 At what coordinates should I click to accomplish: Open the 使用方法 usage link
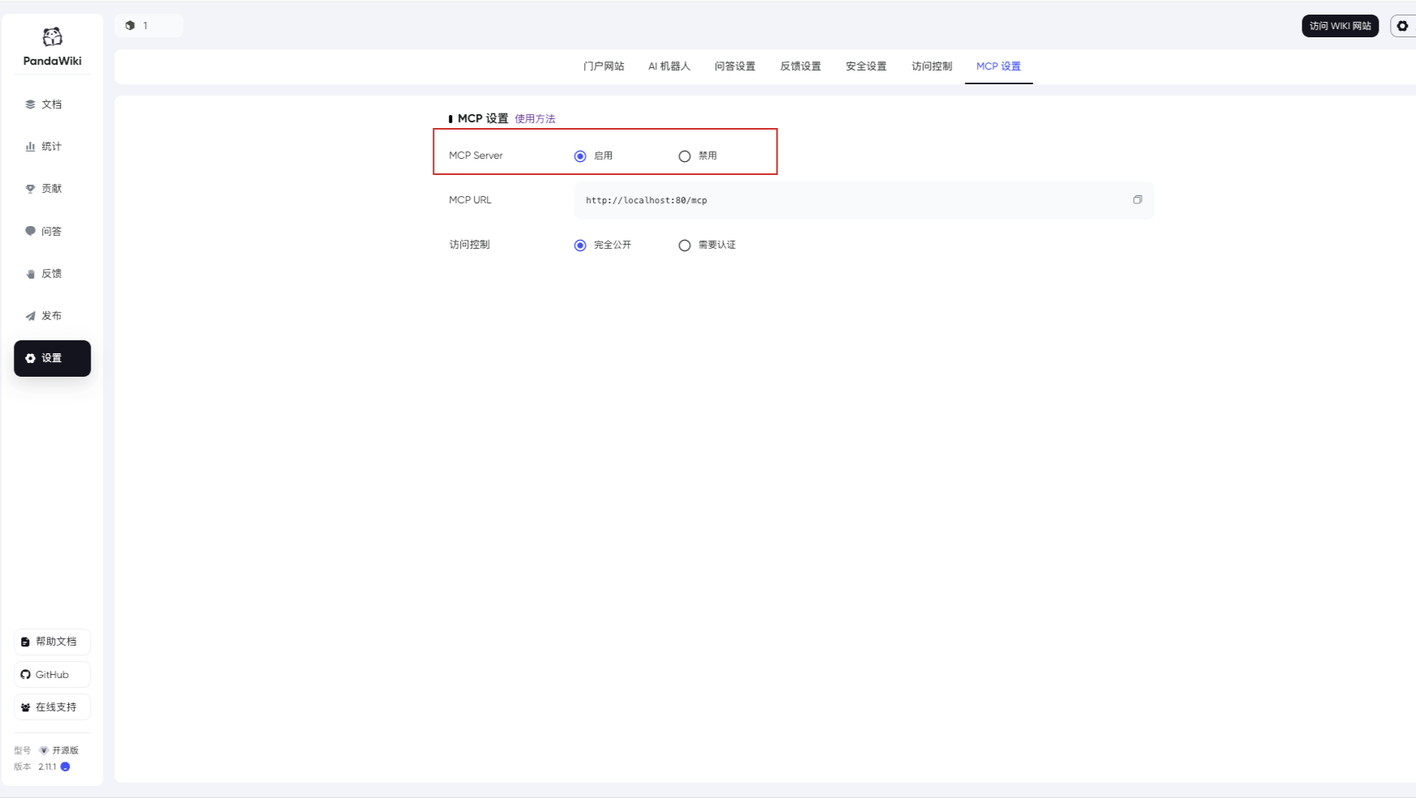coord(535,119)
